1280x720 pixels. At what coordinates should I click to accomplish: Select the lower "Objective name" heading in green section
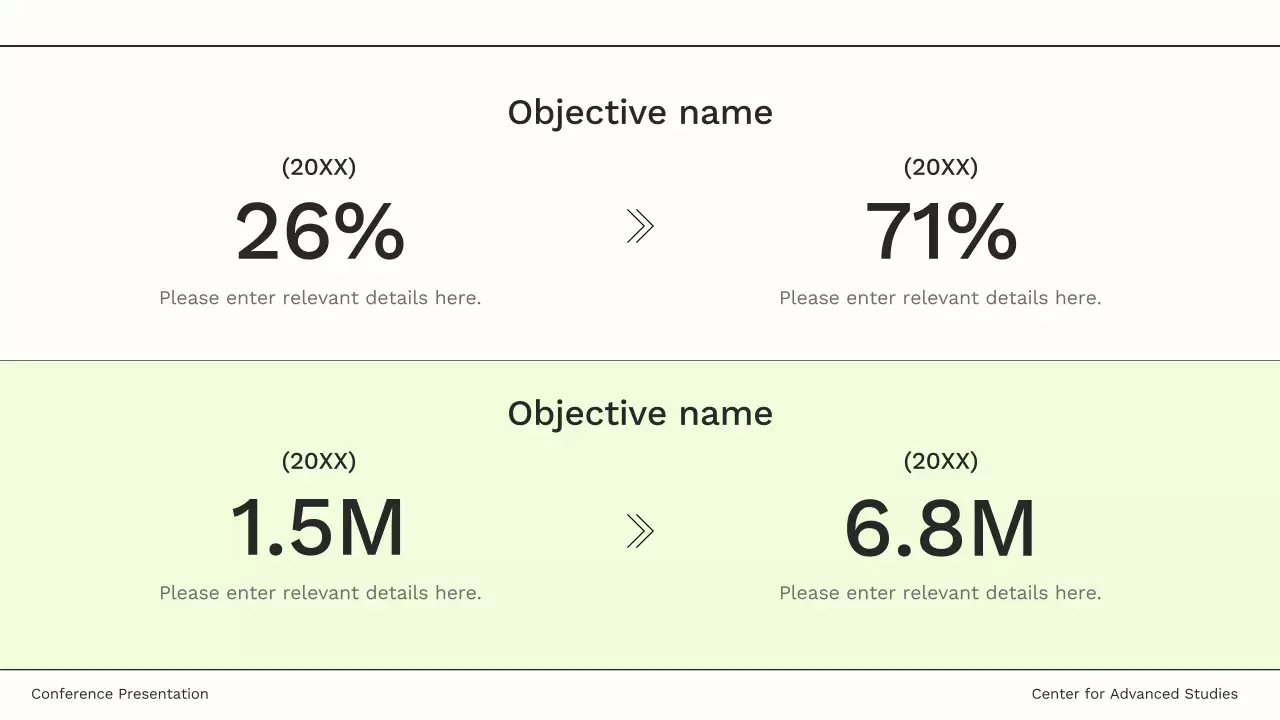pos(640,414)
